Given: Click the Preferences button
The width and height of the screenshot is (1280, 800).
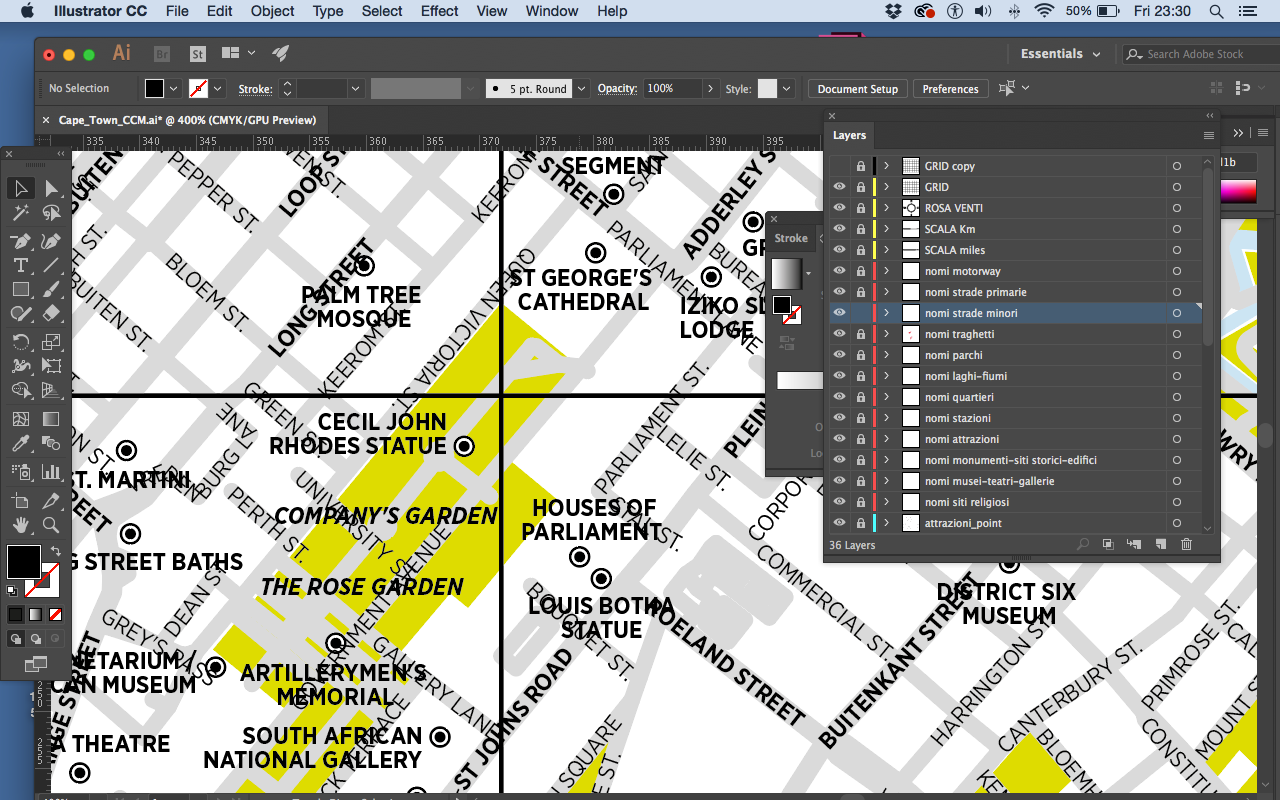Looking at the screenshot, I should [950, 89].
